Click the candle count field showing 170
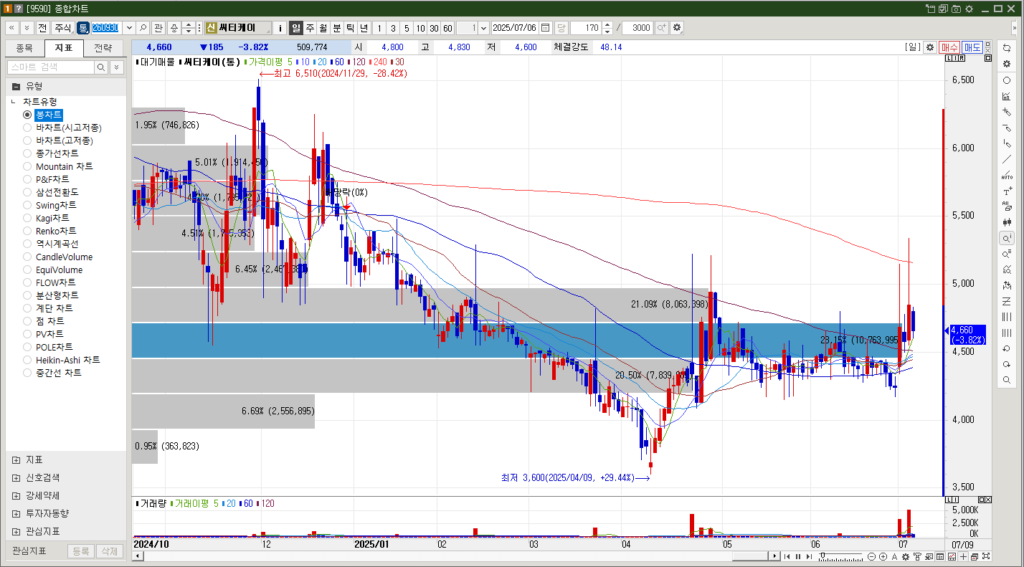1024x567 pixels. point(586,28)
